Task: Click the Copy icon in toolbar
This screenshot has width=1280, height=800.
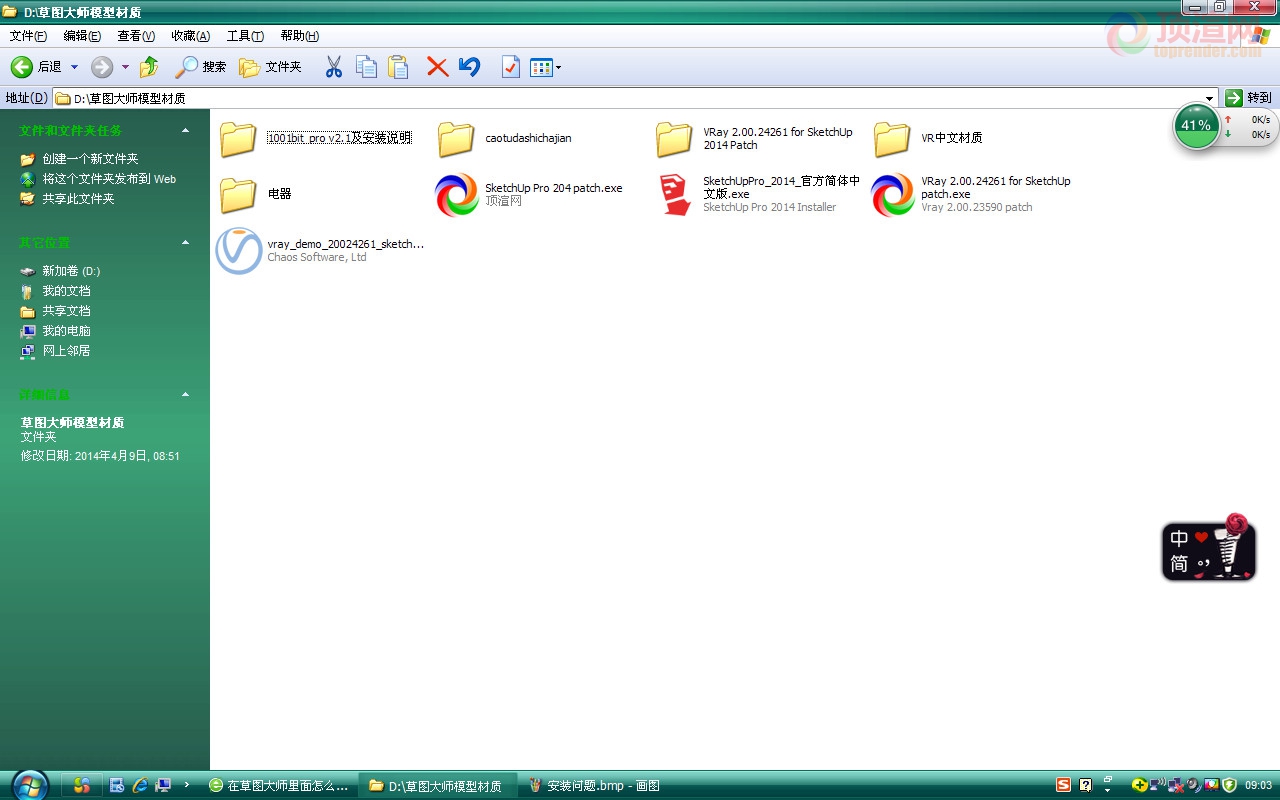Action: click(367, 67)
